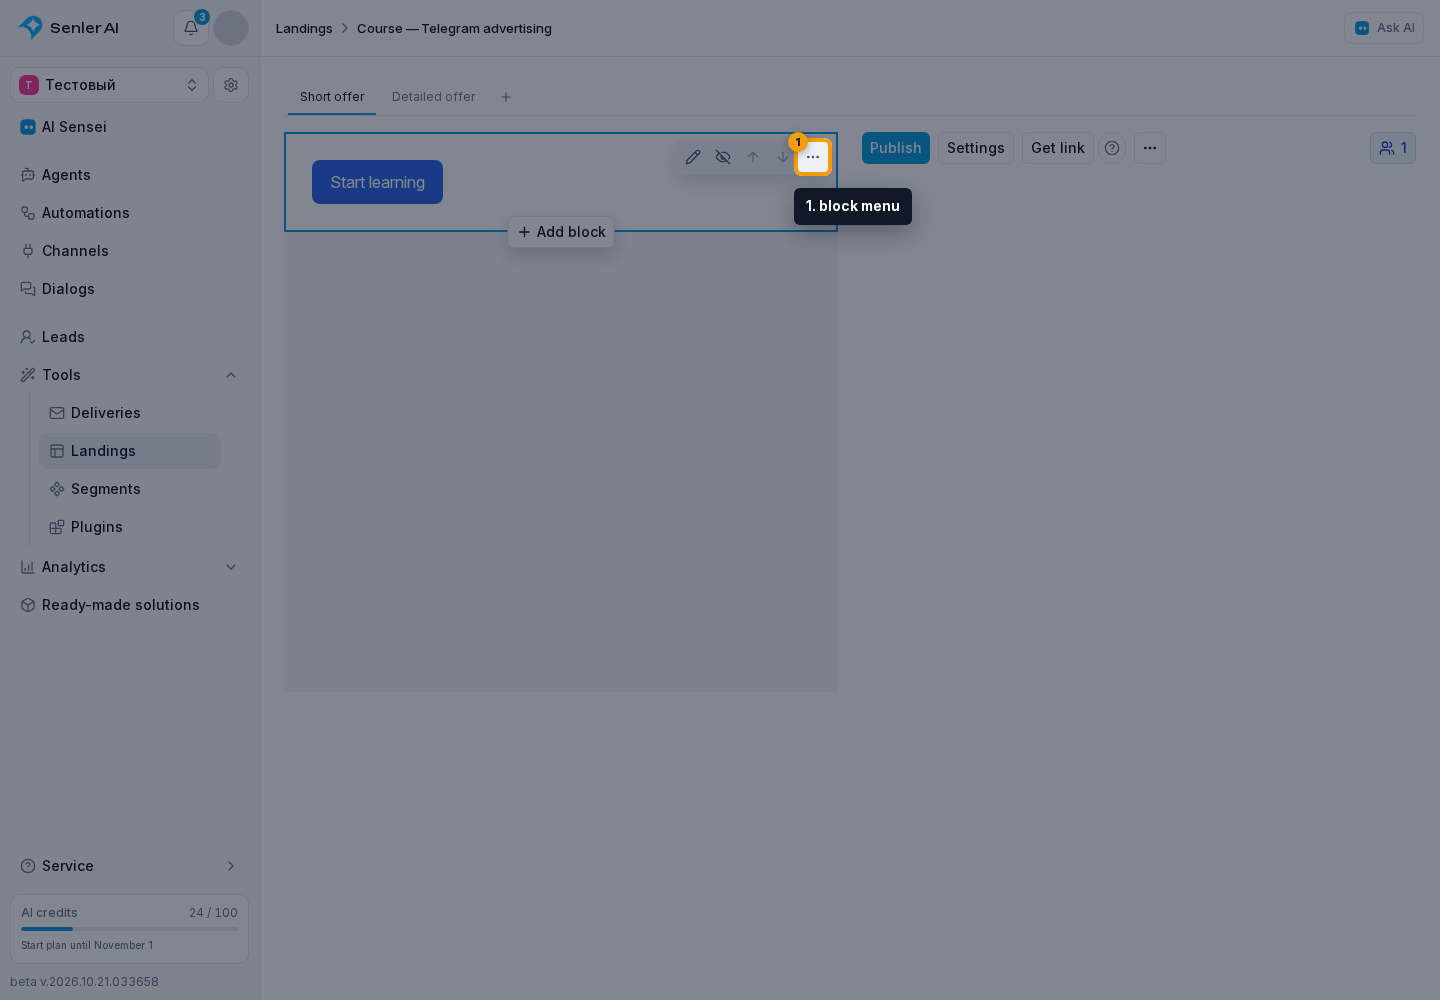Add a new landing tab with plus

click(506, 97)
